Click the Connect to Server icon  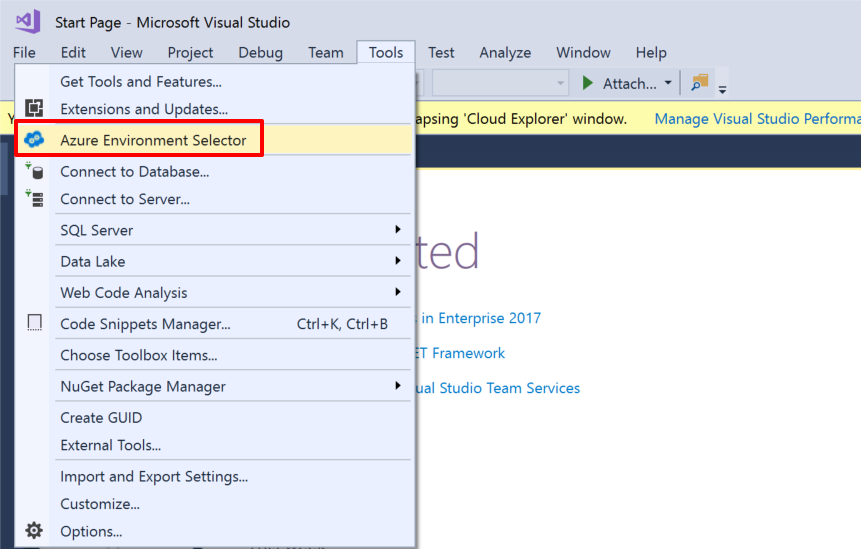pyautogui.click(x=34, y=199)
